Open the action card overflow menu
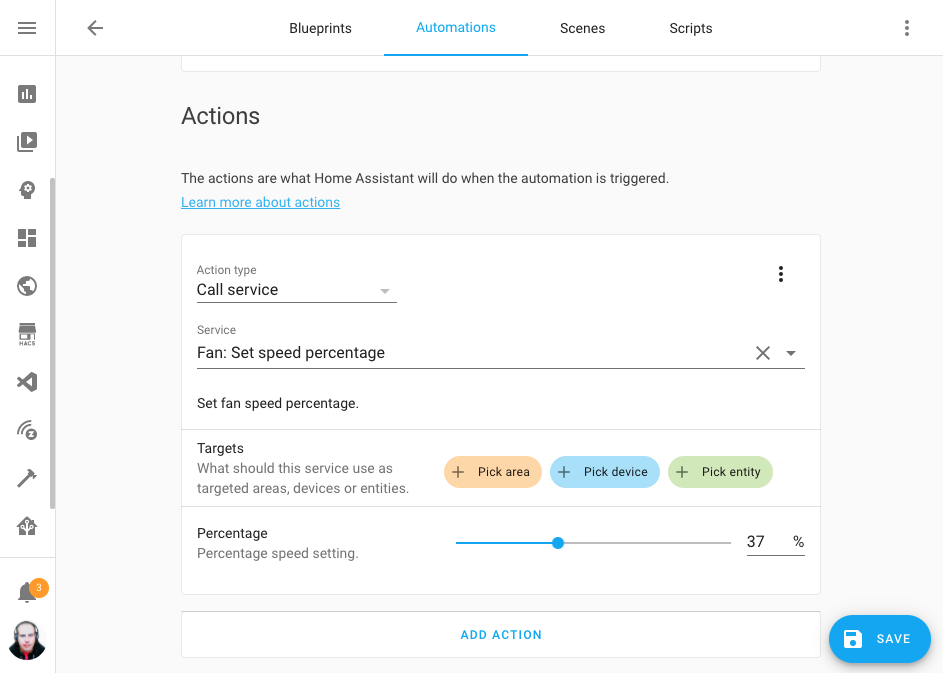943x673 pixels. pyautogui.click(x=781, y=273)
